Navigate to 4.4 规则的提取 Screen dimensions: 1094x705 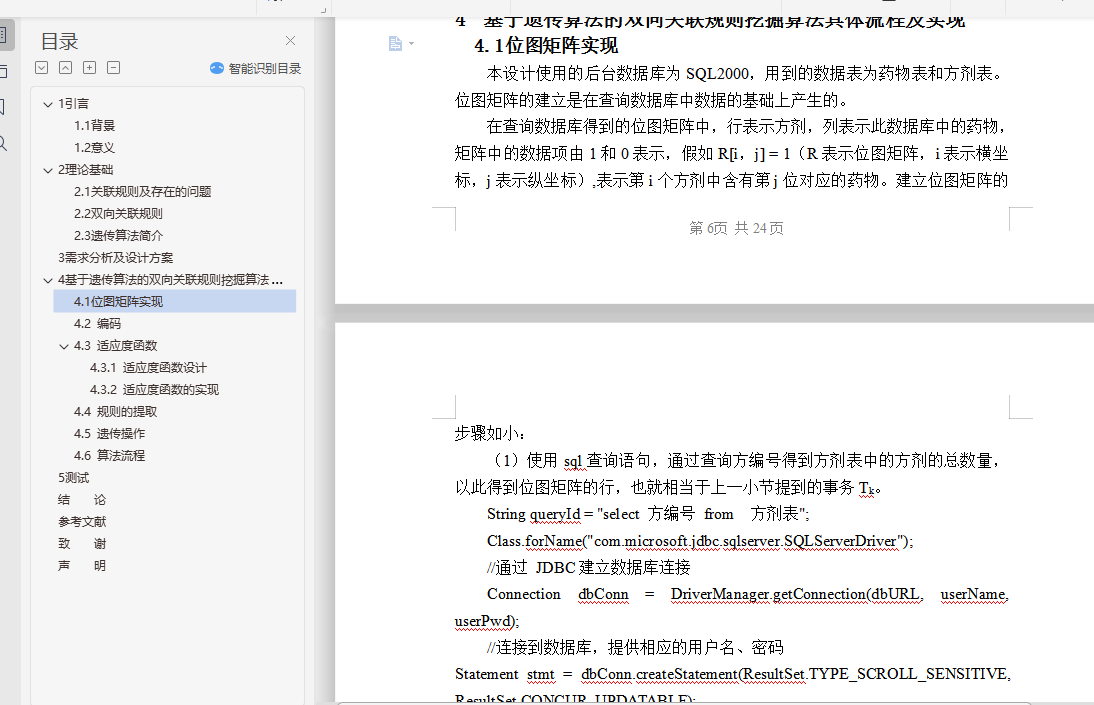115,412
